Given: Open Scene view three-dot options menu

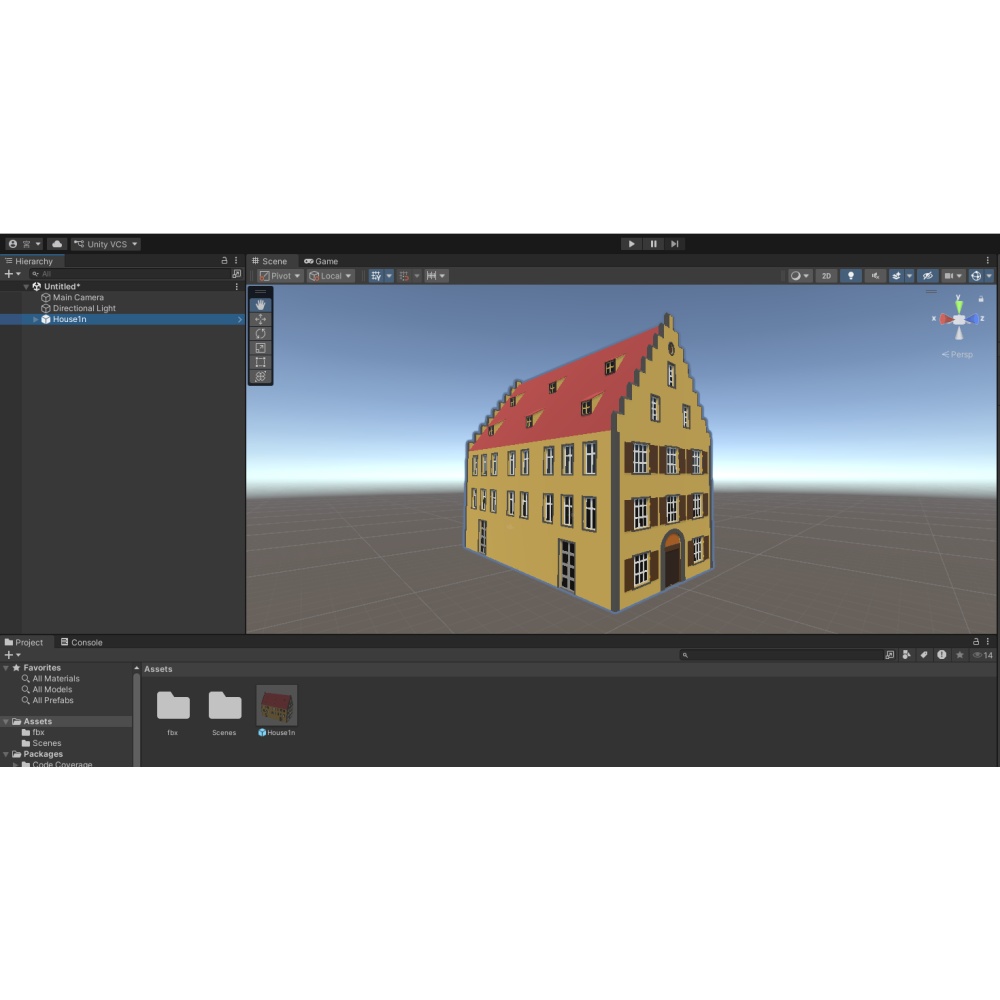Looking at the screenshot, I should [987, 261].
